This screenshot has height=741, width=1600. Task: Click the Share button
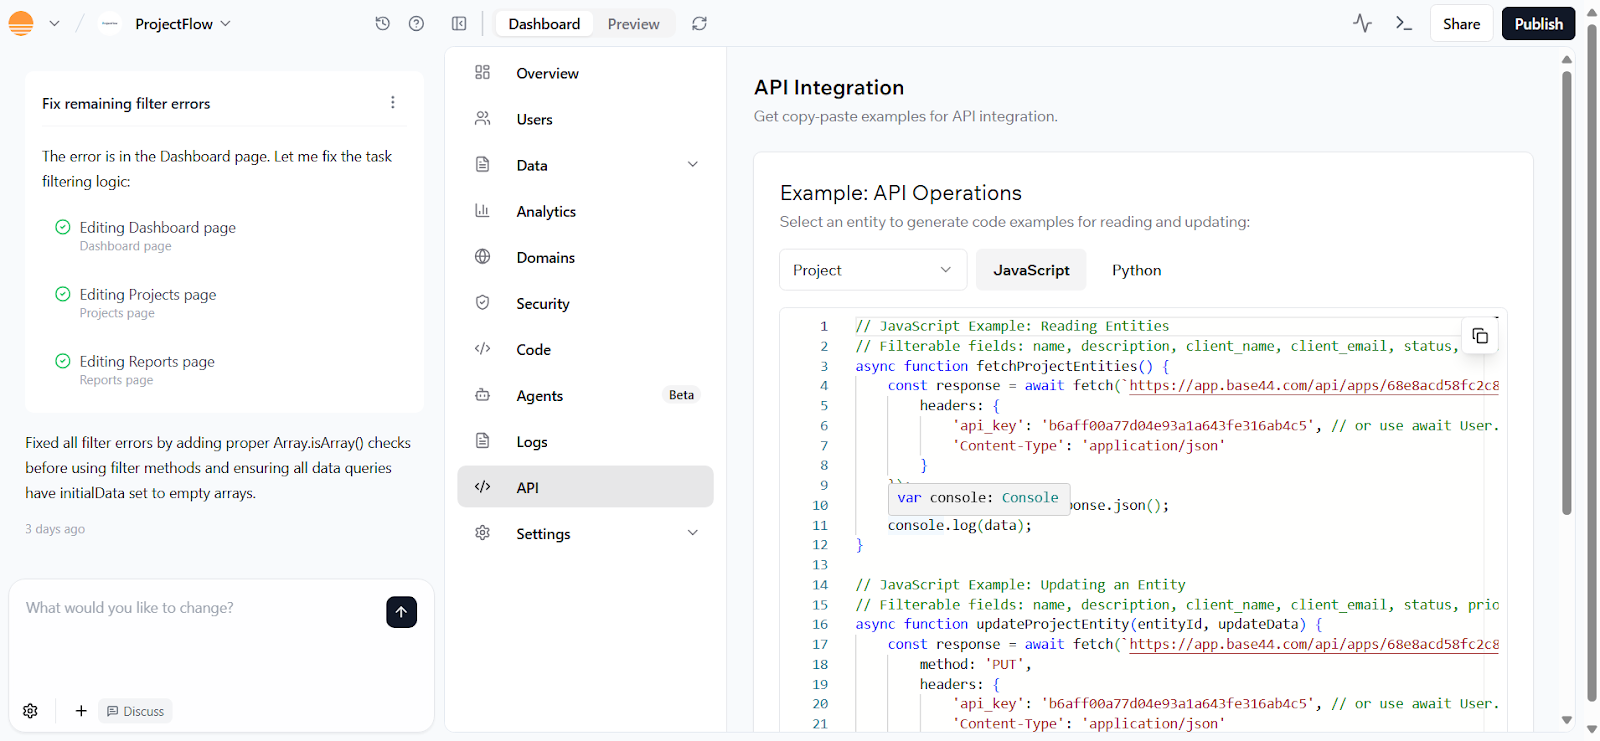coord(1461,23)
